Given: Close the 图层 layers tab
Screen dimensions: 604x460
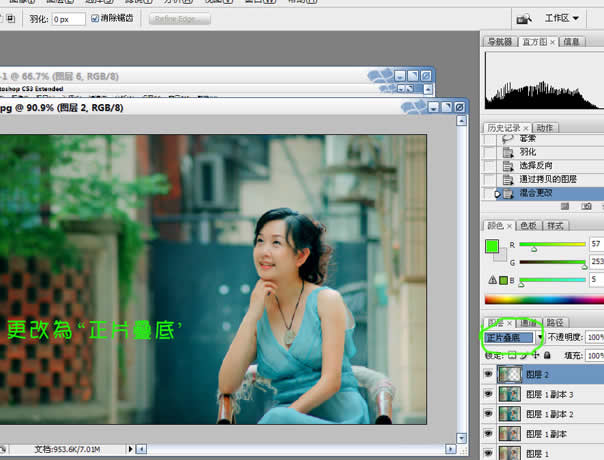Looking at the screenshot, I should (x=509, y=323).
